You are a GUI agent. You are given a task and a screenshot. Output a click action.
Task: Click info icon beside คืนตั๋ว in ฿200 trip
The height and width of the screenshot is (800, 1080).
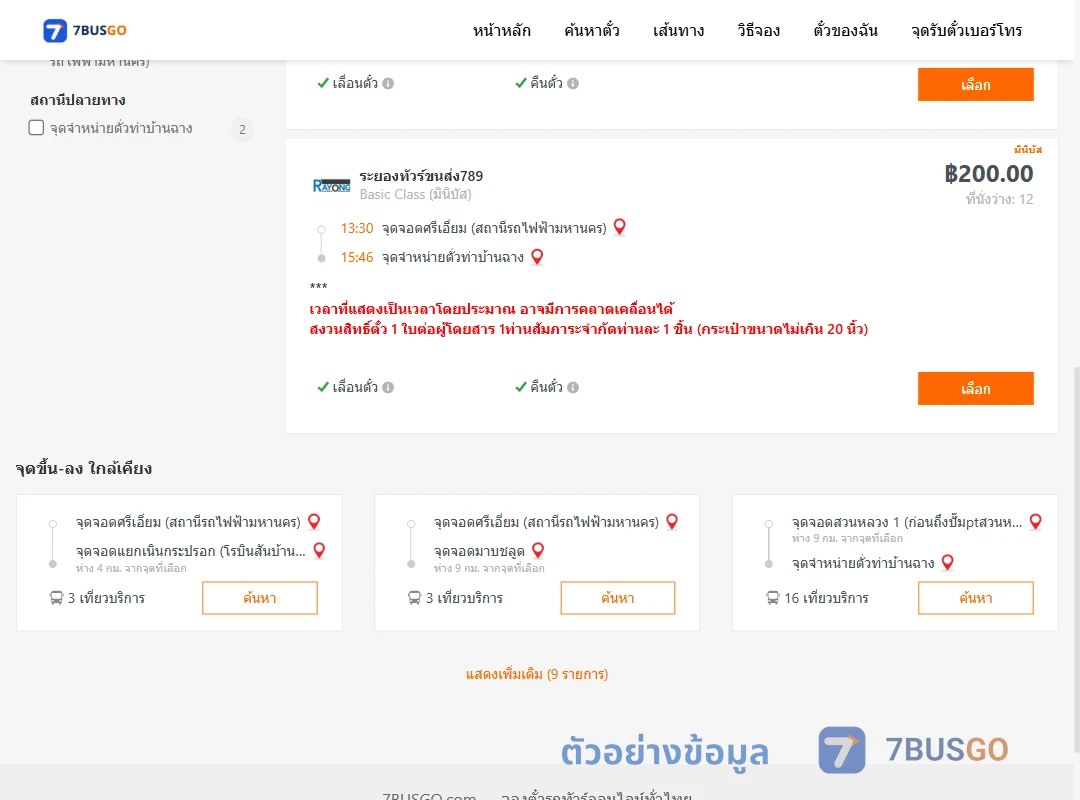click(573, 387)
